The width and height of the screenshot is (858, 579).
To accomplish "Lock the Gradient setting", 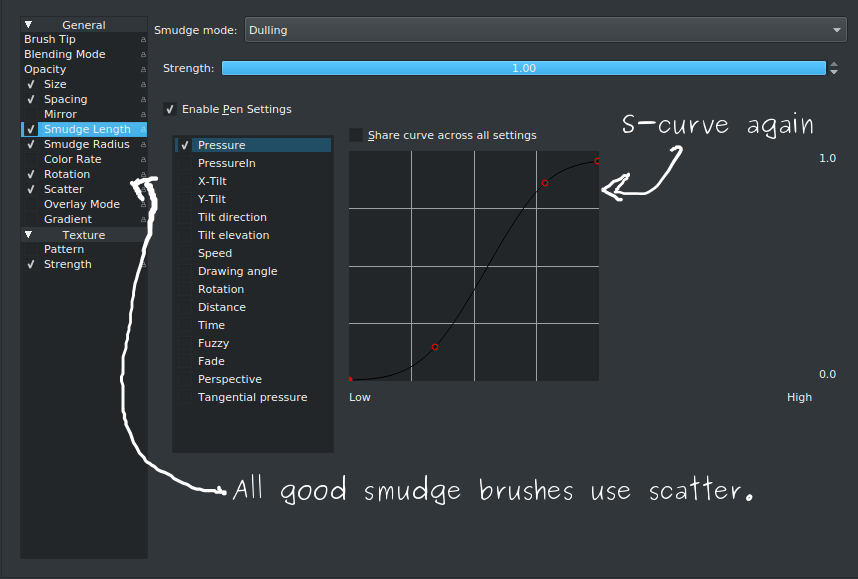I will (x=143, y=218).
